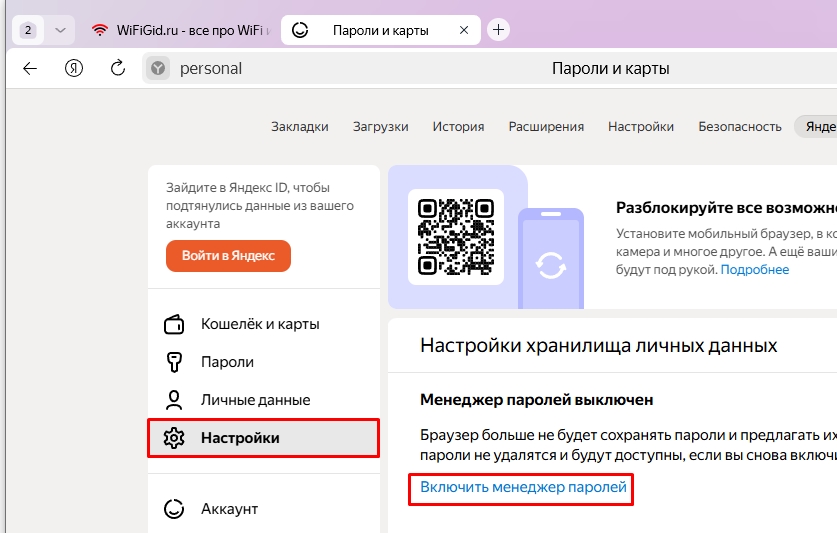The height and width of the screenshot is (533, 837).
Task: Click the Yandex home button icon
Action: tap(74, 68)
